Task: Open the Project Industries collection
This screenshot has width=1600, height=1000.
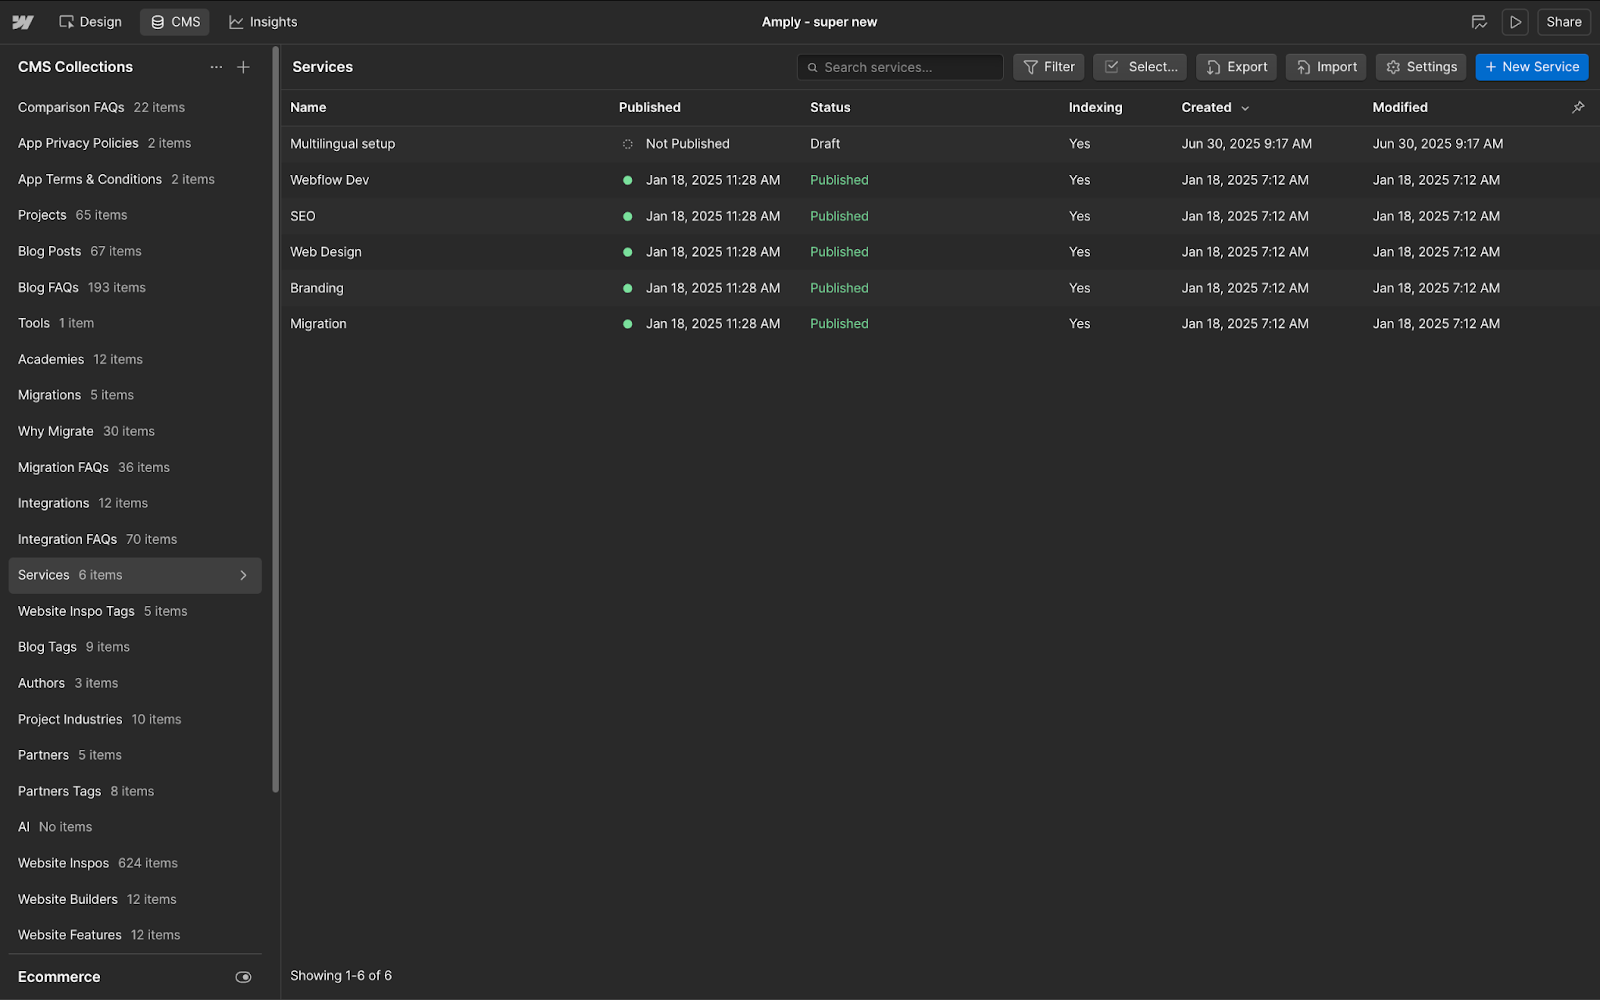Action: click(x=135, y=719)
